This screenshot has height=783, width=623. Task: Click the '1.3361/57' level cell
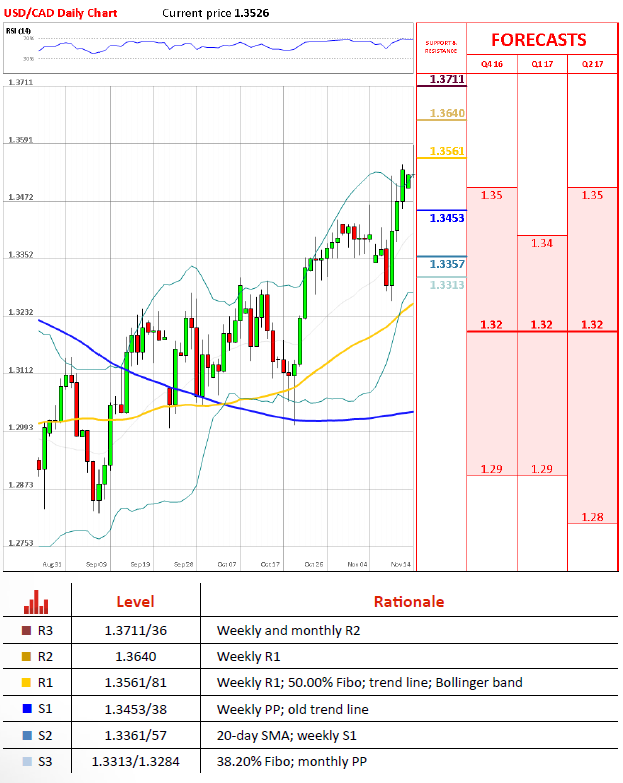[136, 735]
